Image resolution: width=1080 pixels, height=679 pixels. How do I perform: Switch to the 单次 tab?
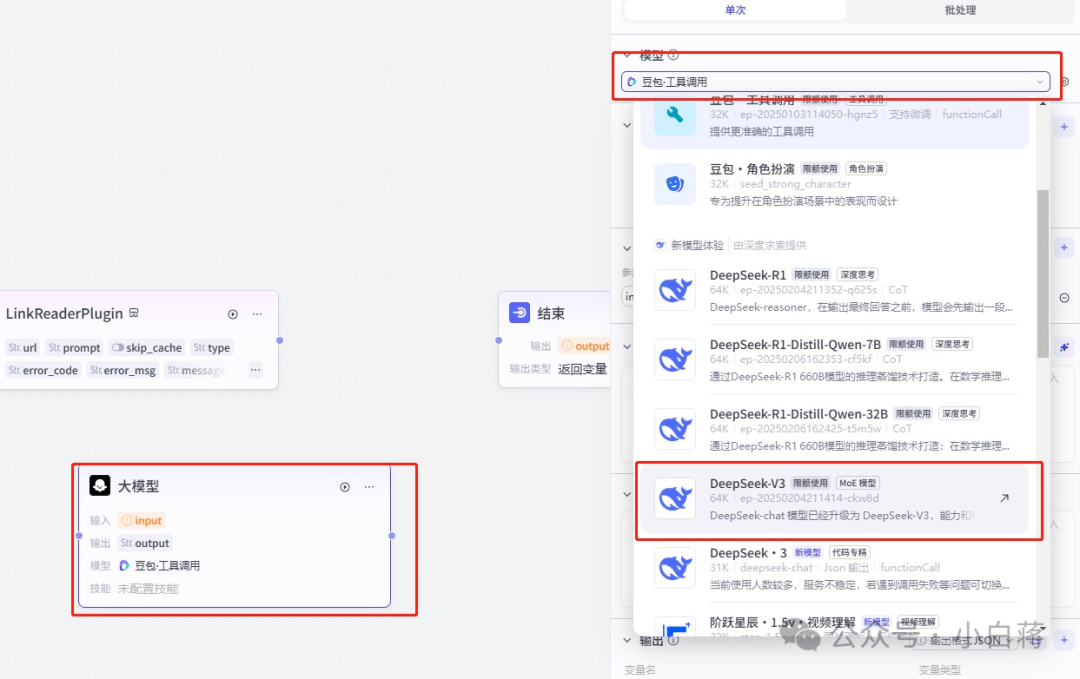coord(735,10)
